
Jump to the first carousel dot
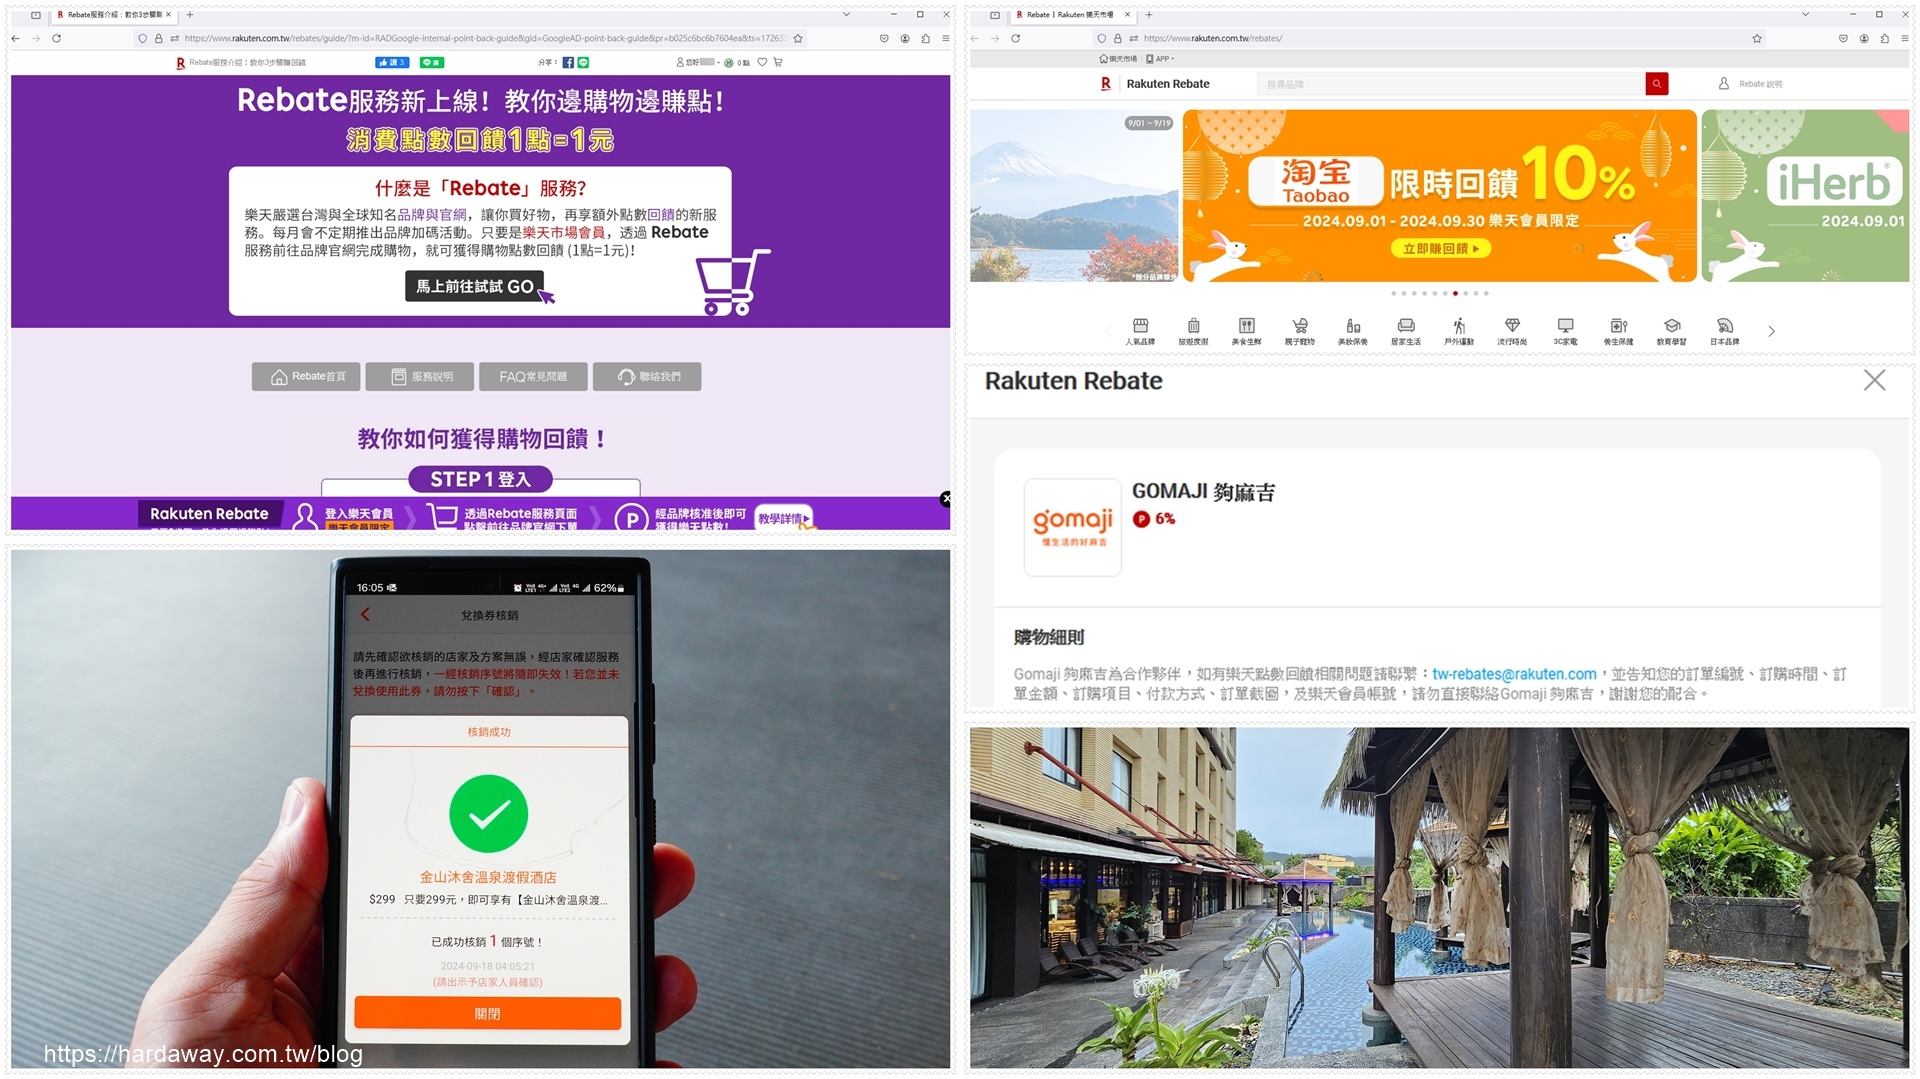1393,293
